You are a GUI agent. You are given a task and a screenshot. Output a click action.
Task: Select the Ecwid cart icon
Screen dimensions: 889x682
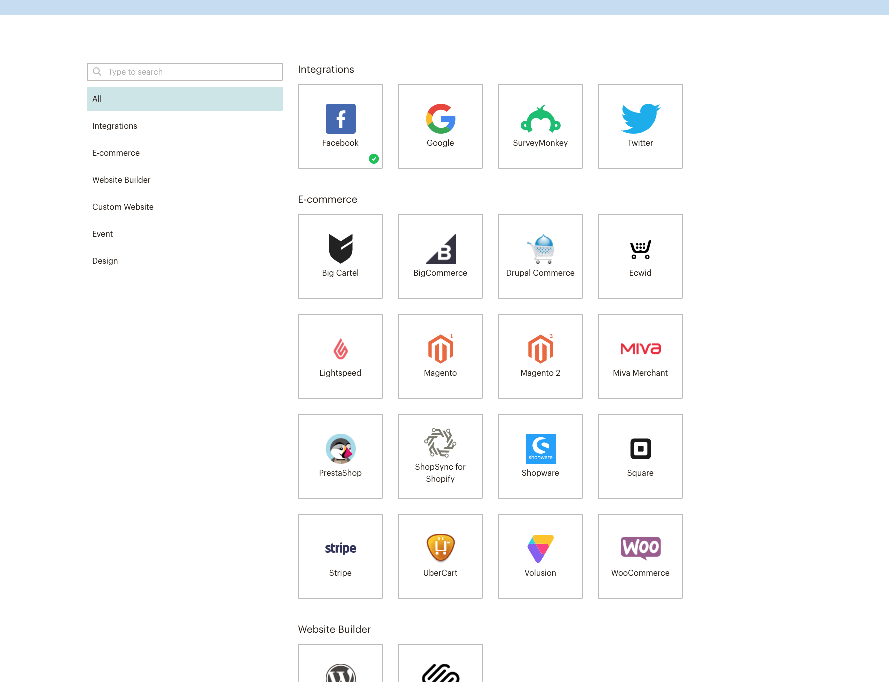[640, 249]
